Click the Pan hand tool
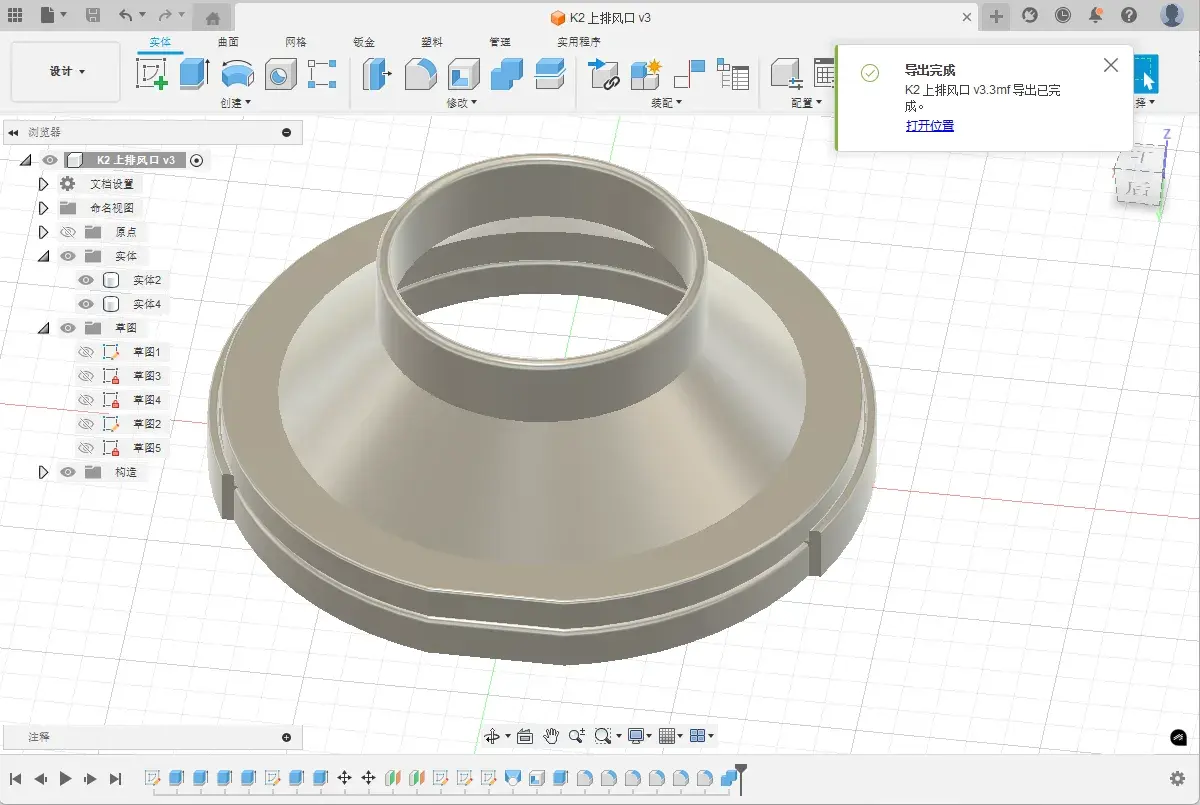 pos(551,736)
